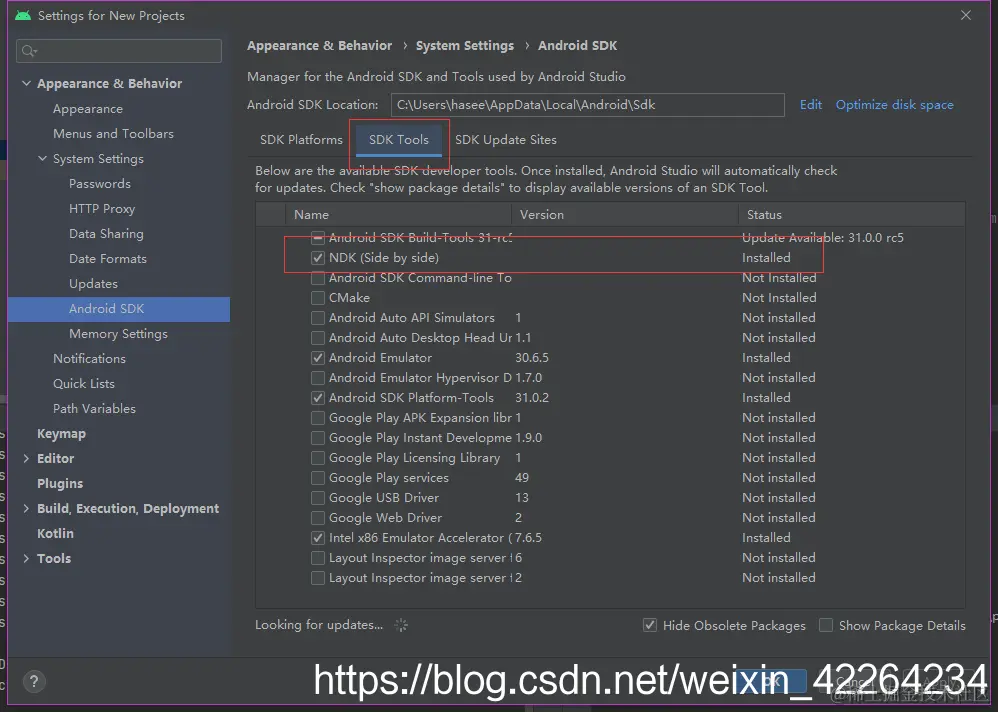The width and height of the screenshot is (998, 712).
Task: Check Layout Inspector image server version 2
Action: tap(318, 578)
